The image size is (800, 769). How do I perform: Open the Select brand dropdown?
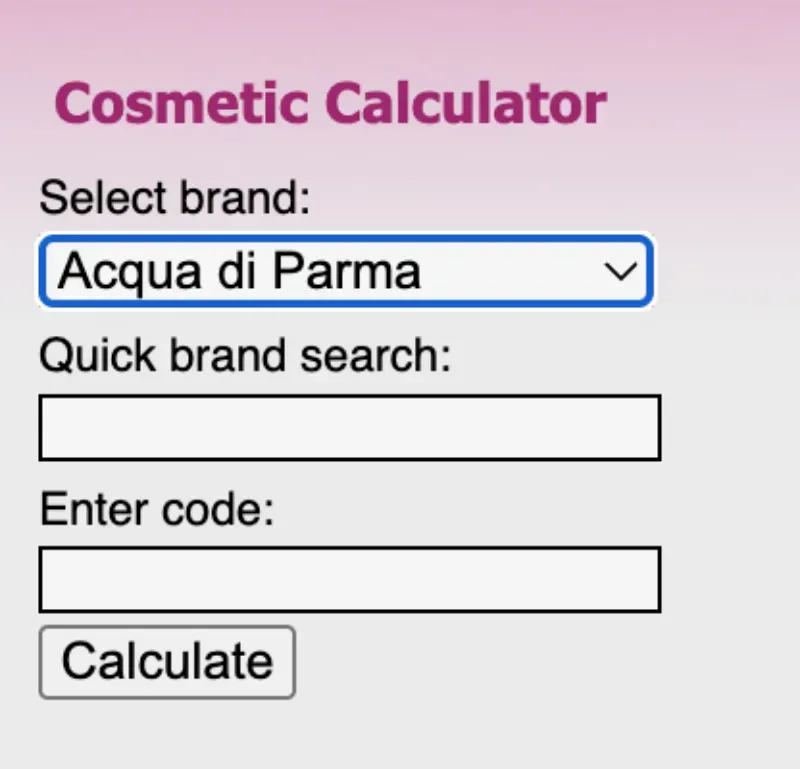[x=345, y=271]
